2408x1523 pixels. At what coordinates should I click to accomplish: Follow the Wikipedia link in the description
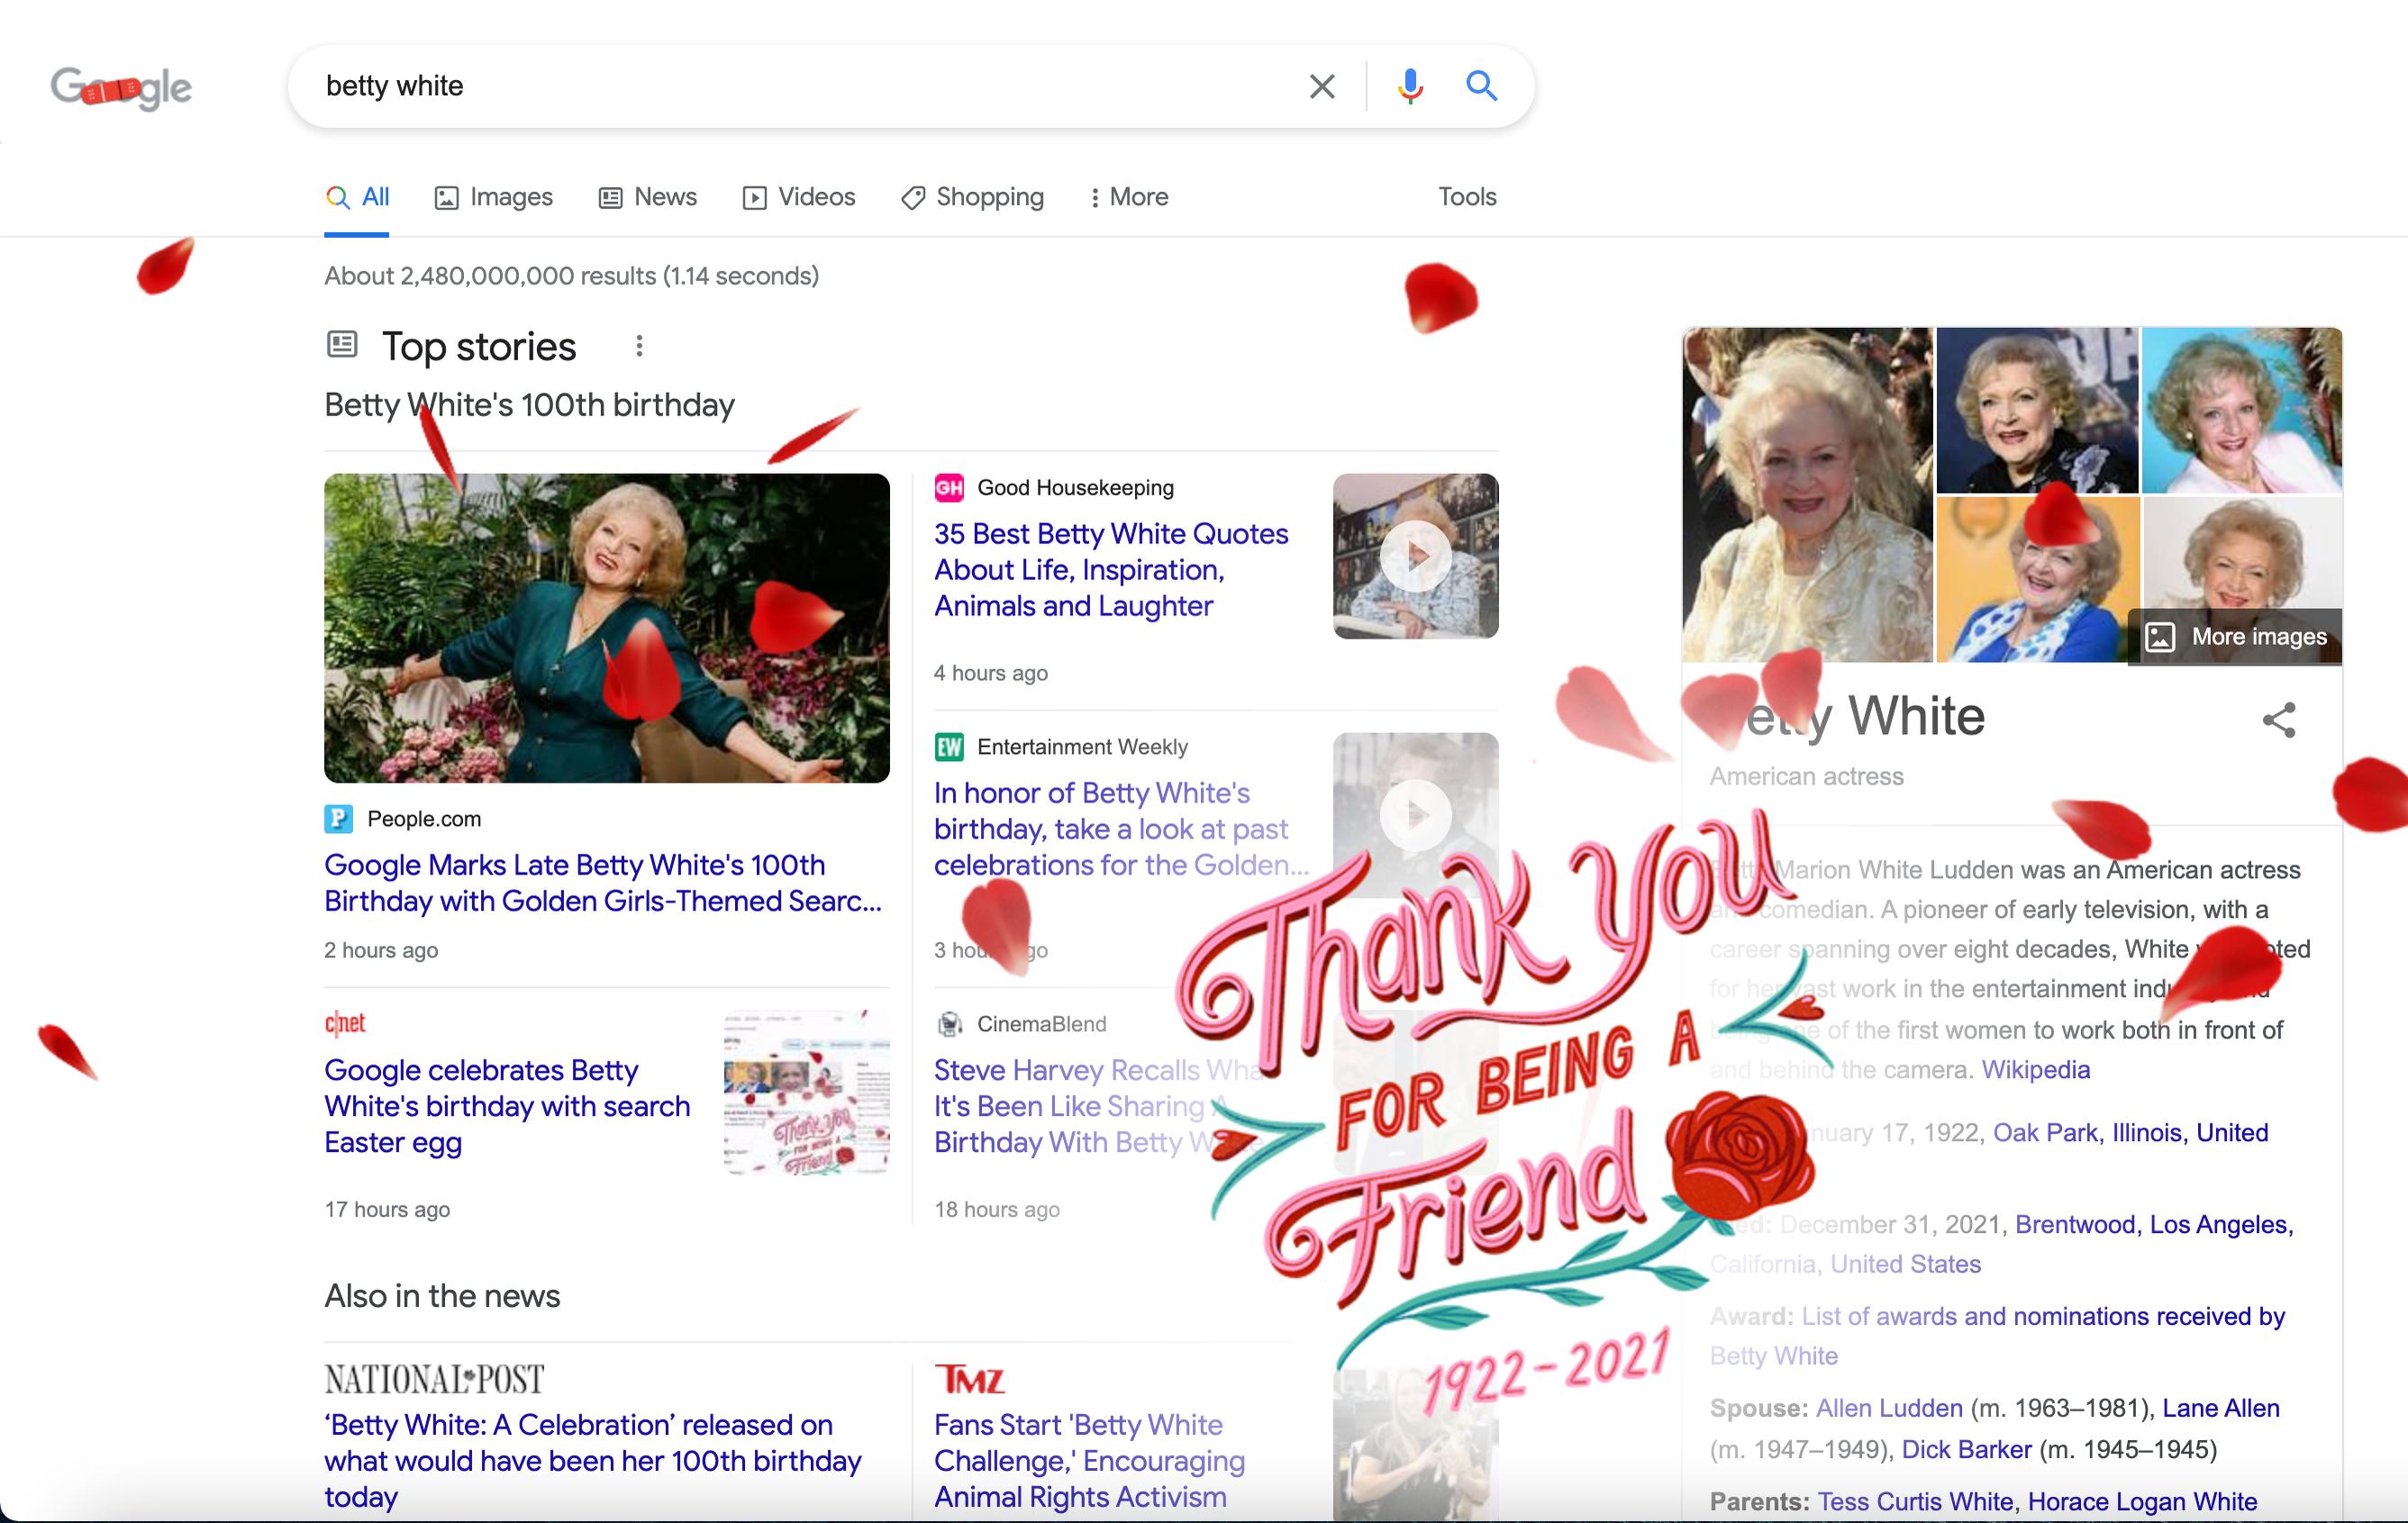tap(2035, 1069)
